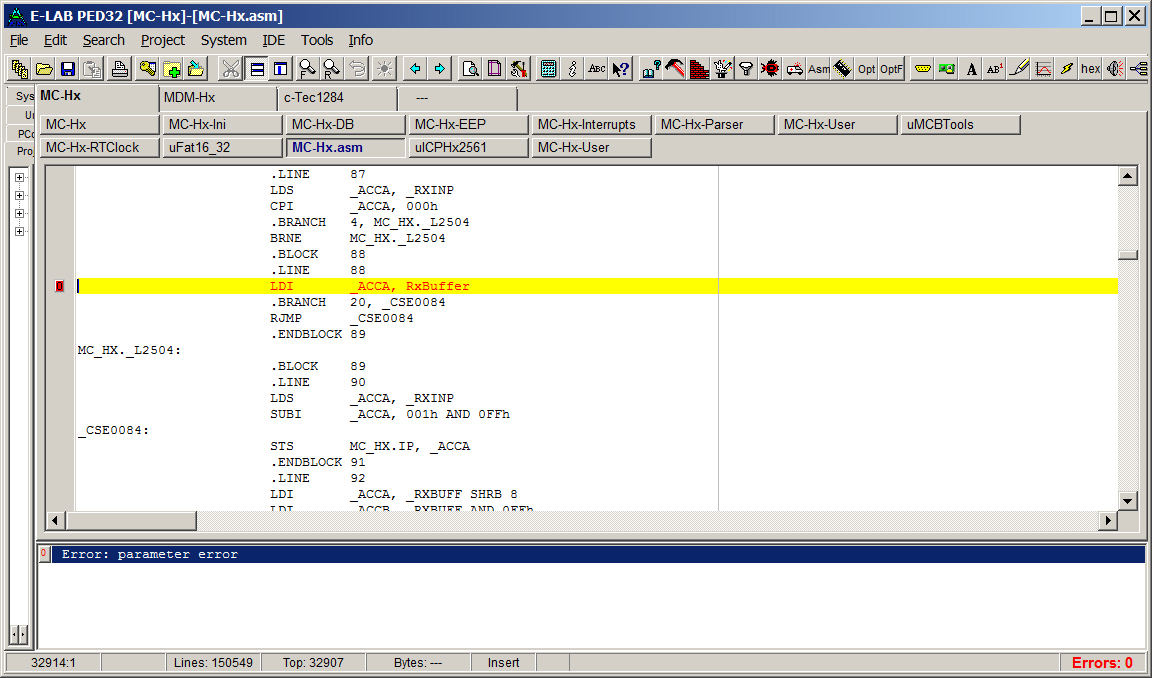Image resolution: width=1152 pixels, height=678 pixels.
Task: Click the speaker toolbar icon
Action: [x=1115, y=69]
